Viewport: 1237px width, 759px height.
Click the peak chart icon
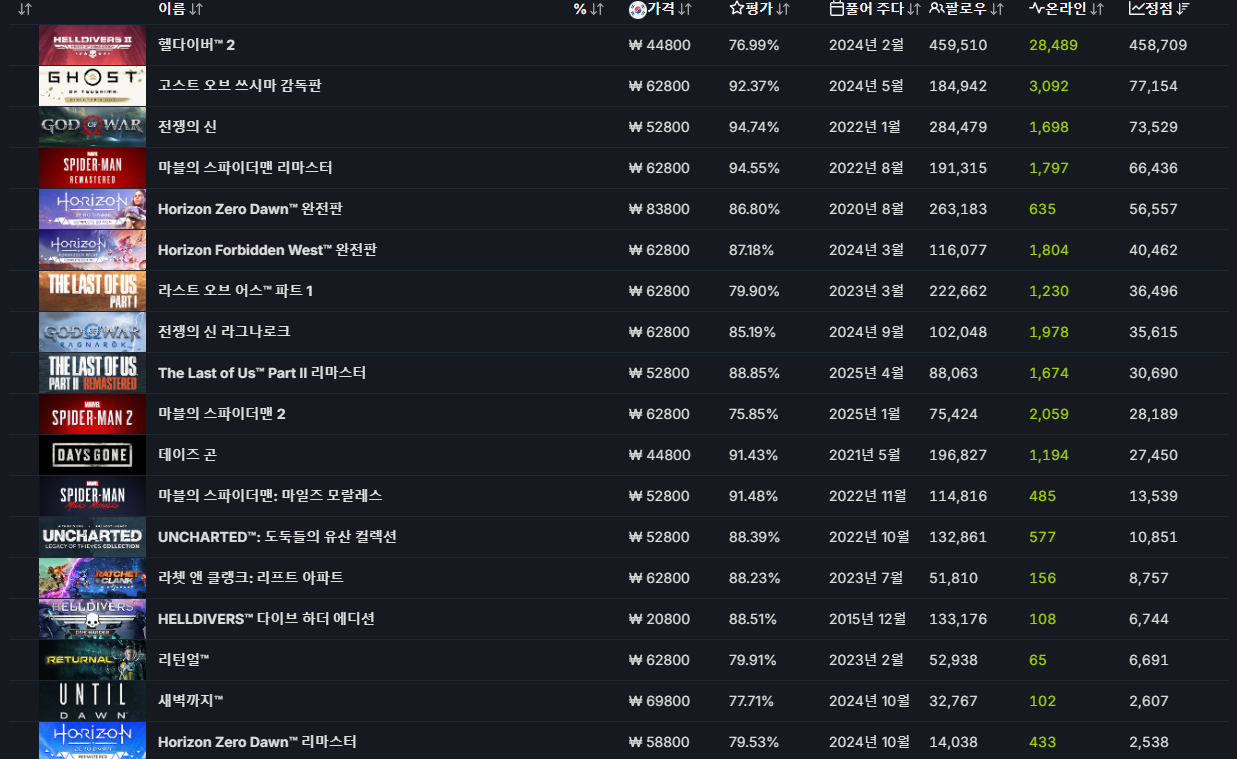click(x=1136, y=9)
